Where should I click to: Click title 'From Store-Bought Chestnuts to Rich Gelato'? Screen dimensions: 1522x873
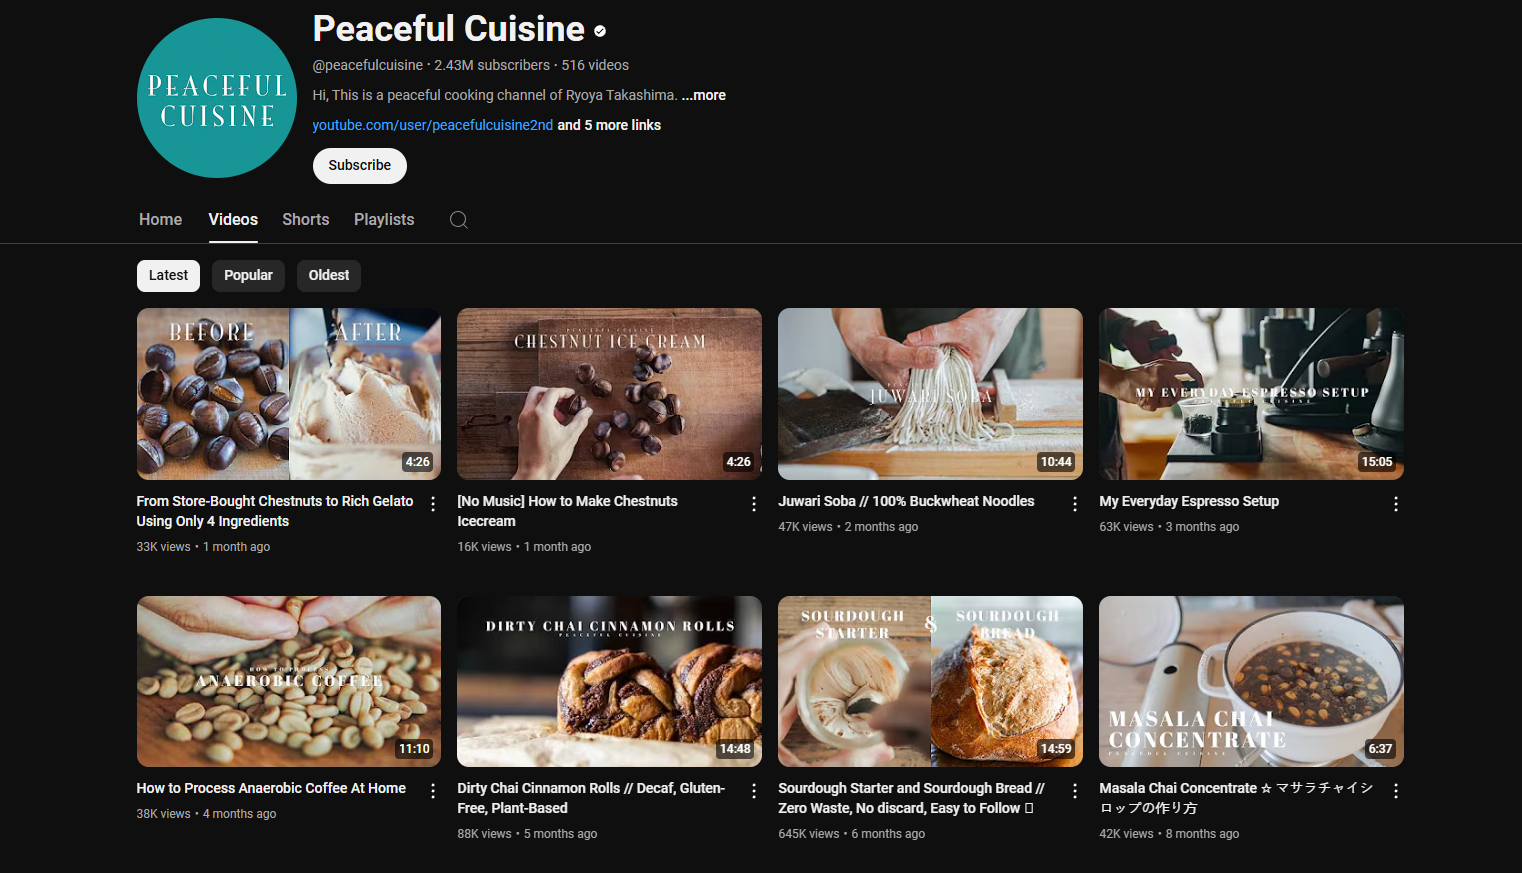tap(275, 511)
